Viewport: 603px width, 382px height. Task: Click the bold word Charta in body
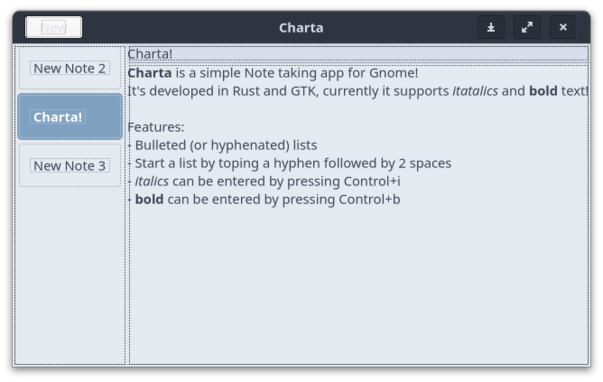[150, 73]
